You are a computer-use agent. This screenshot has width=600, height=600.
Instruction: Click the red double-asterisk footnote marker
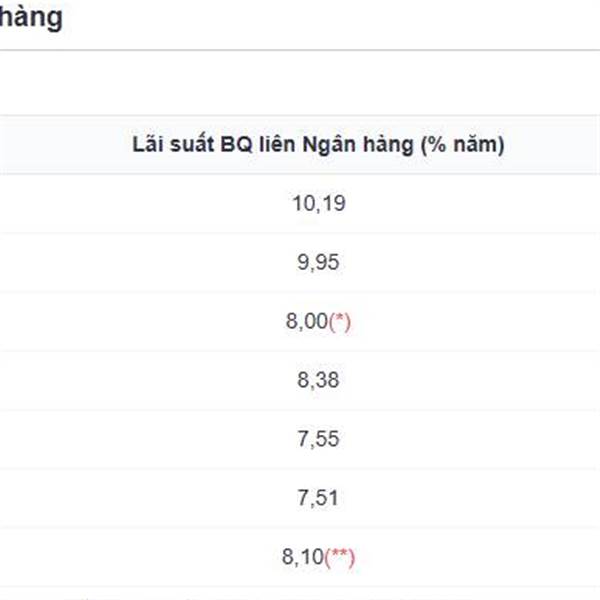coord(341,558)
